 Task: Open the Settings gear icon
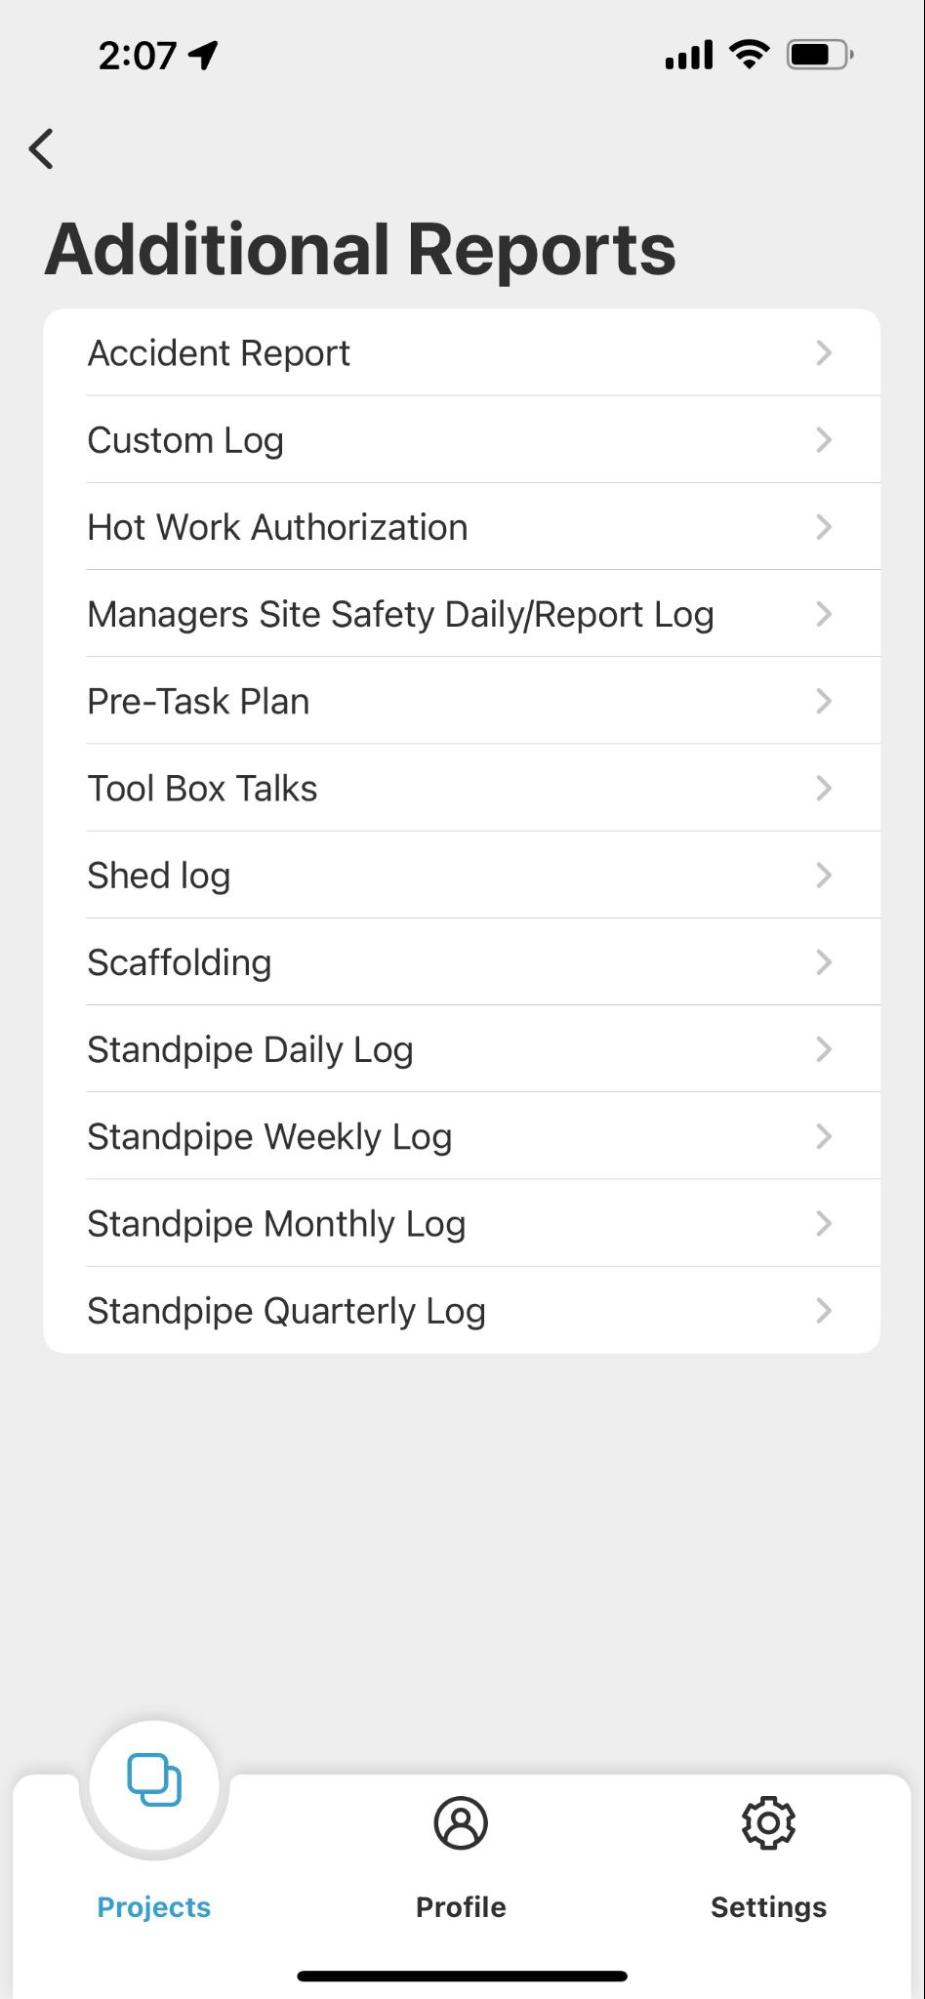click(x=768, y=1822)
